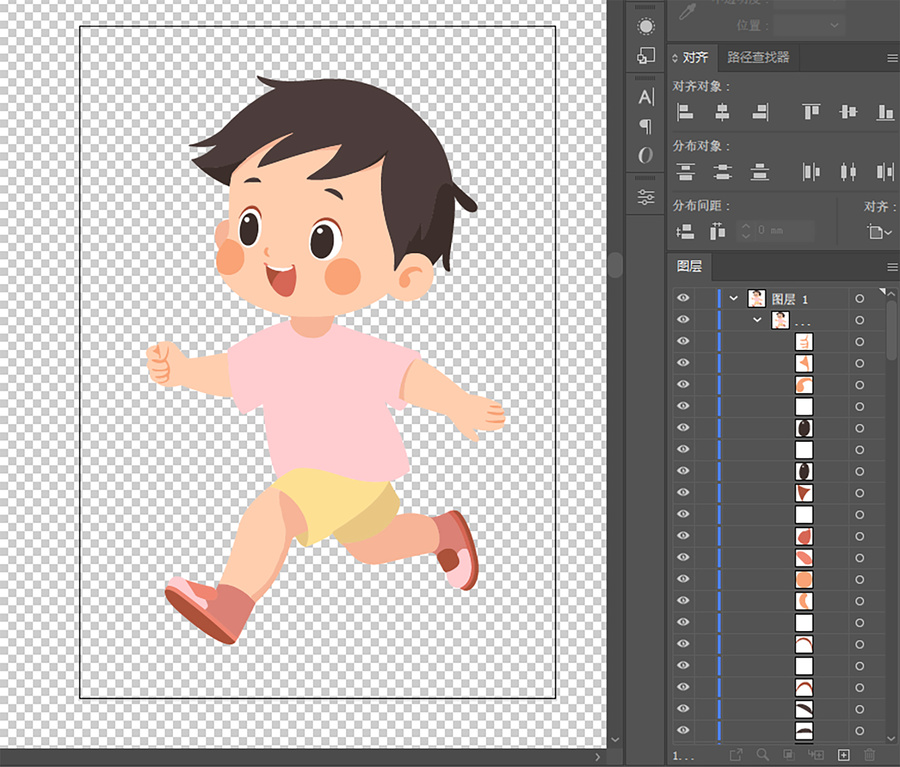Select the 图层 1 layer name

(789, 299)
